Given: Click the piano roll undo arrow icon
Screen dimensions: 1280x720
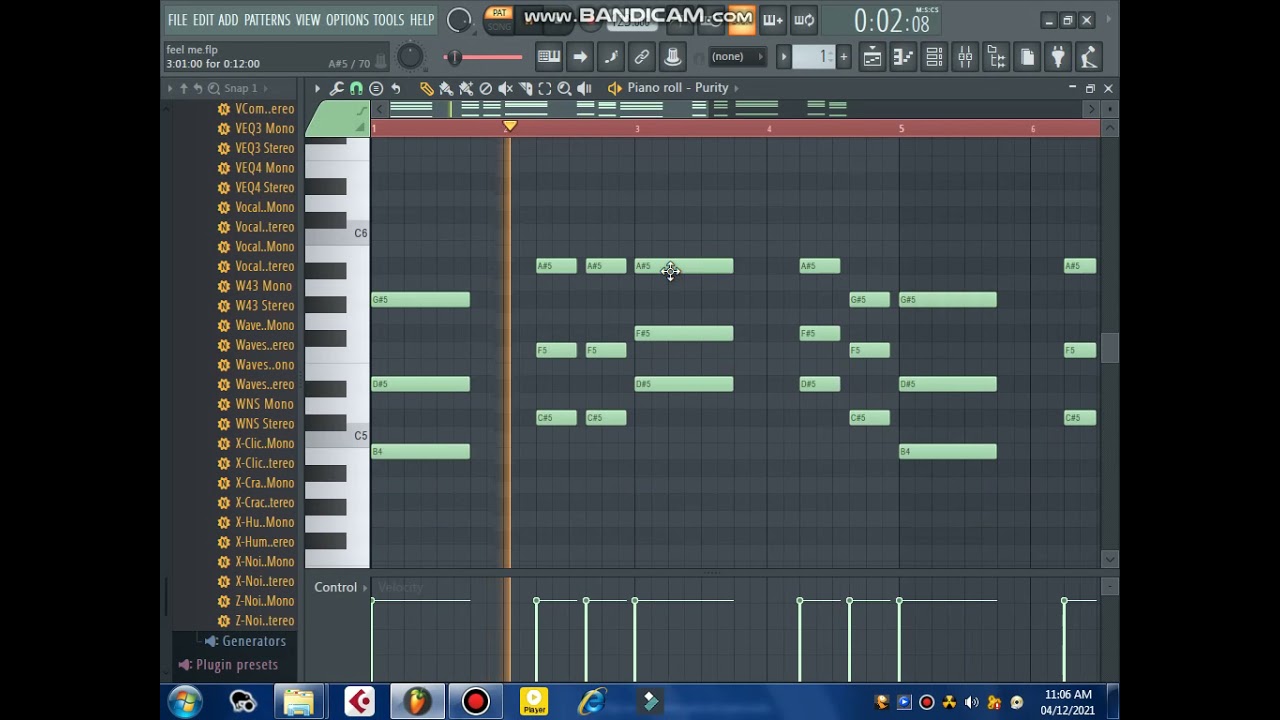Looking at the screenshot, I should [x=396, y=88].
